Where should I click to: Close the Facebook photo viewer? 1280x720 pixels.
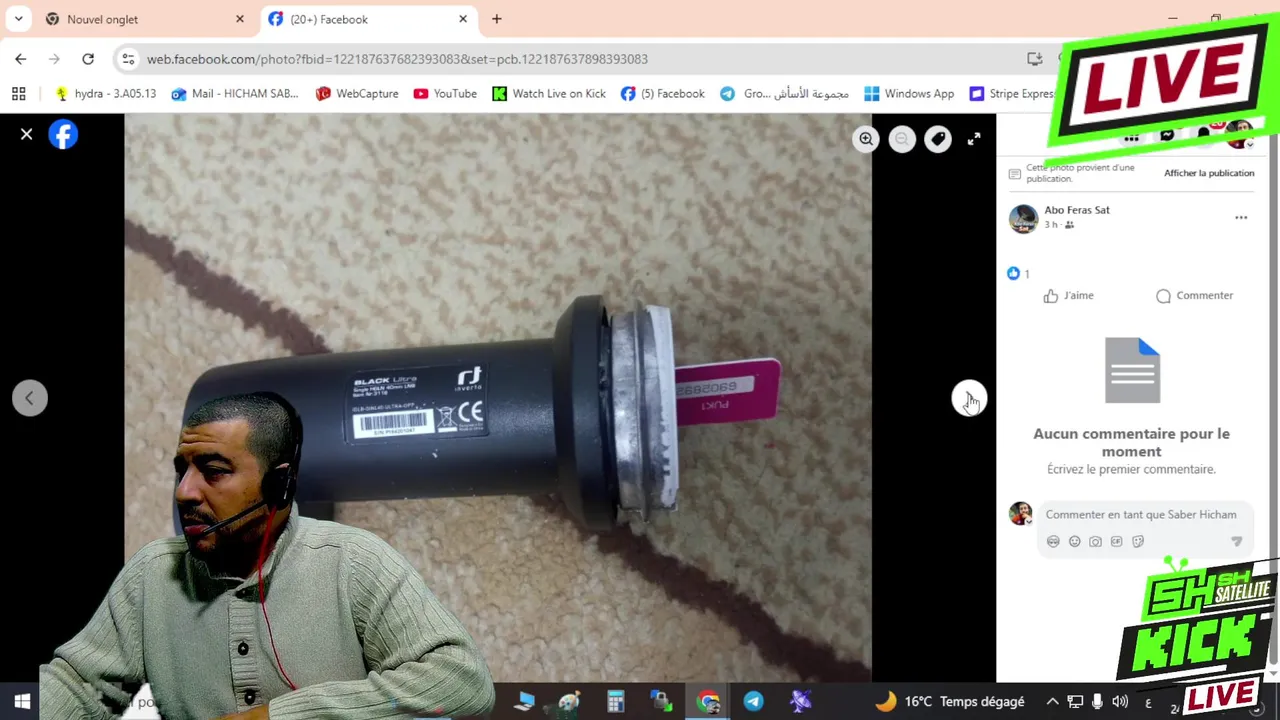(x=27, y=134)
